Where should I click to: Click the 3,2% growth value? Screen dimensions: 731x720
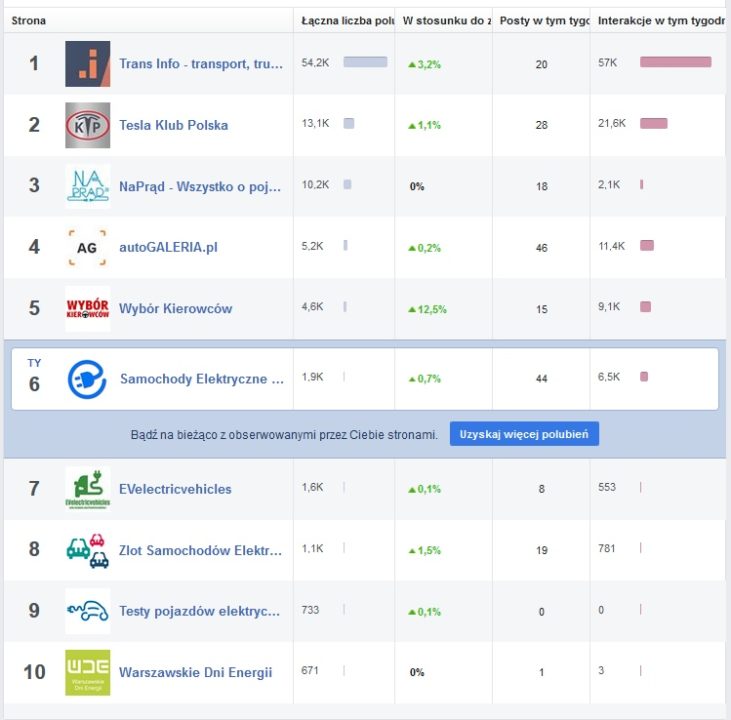424,64
